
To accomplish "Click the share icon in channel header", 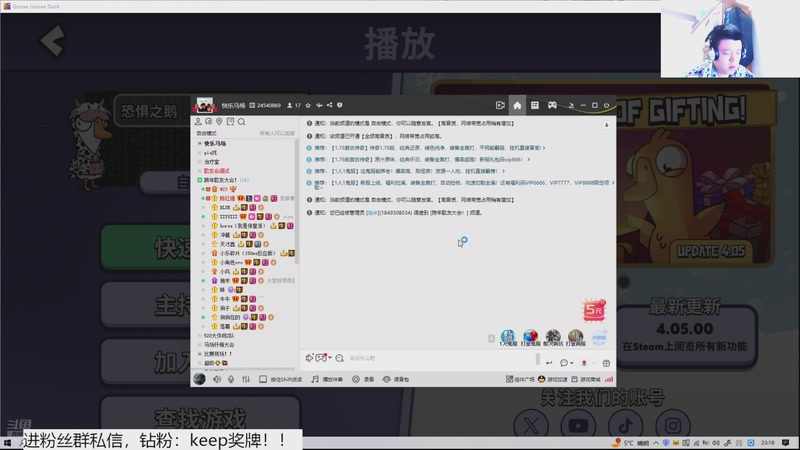I will pyautogui.click(x=330, y=105).
